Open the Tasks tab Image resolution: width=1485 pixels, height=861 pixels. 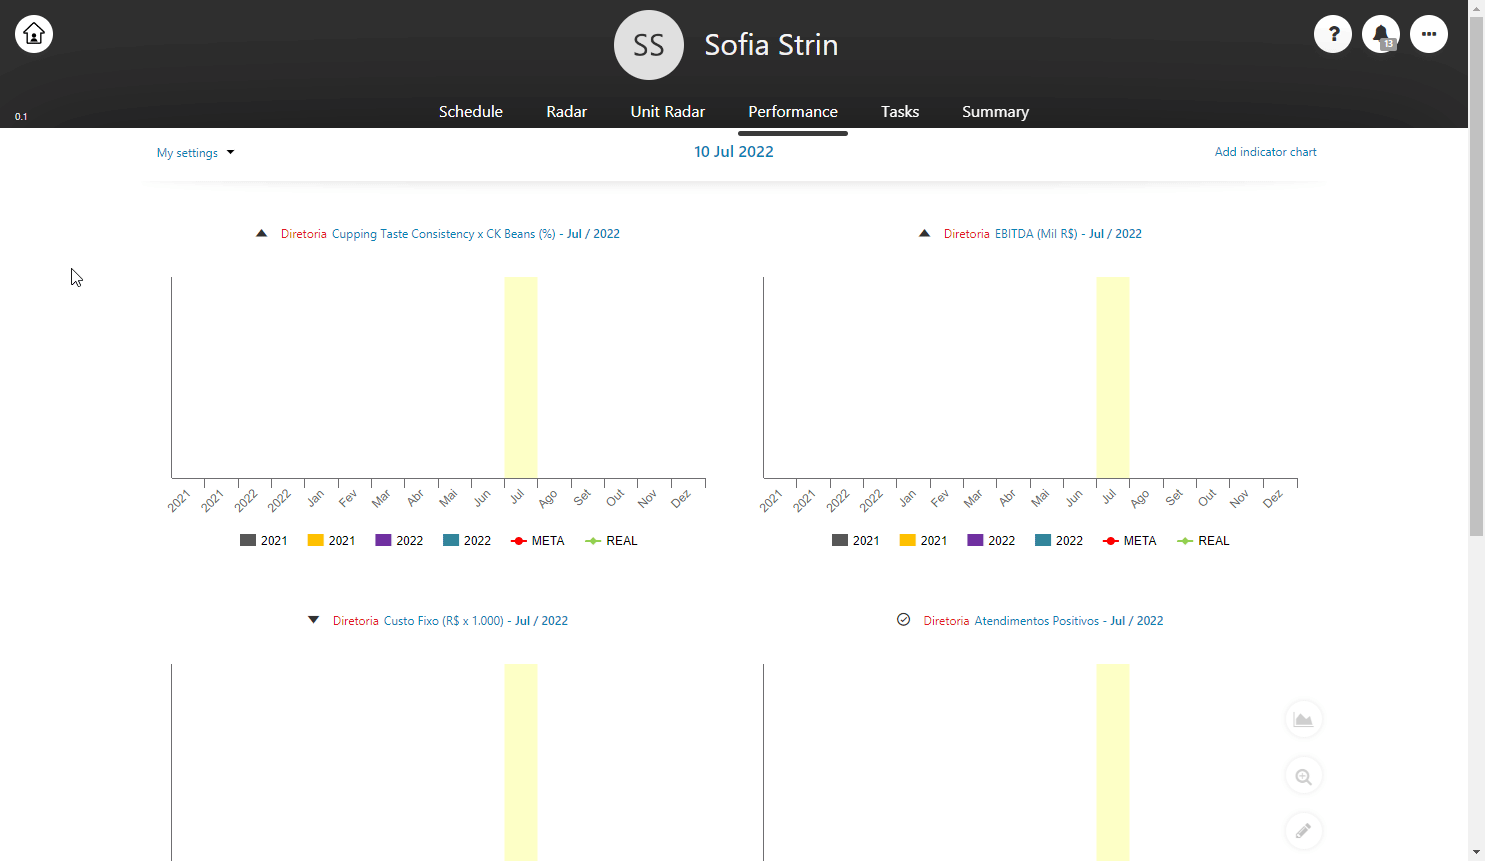click(x=900, y=112)
